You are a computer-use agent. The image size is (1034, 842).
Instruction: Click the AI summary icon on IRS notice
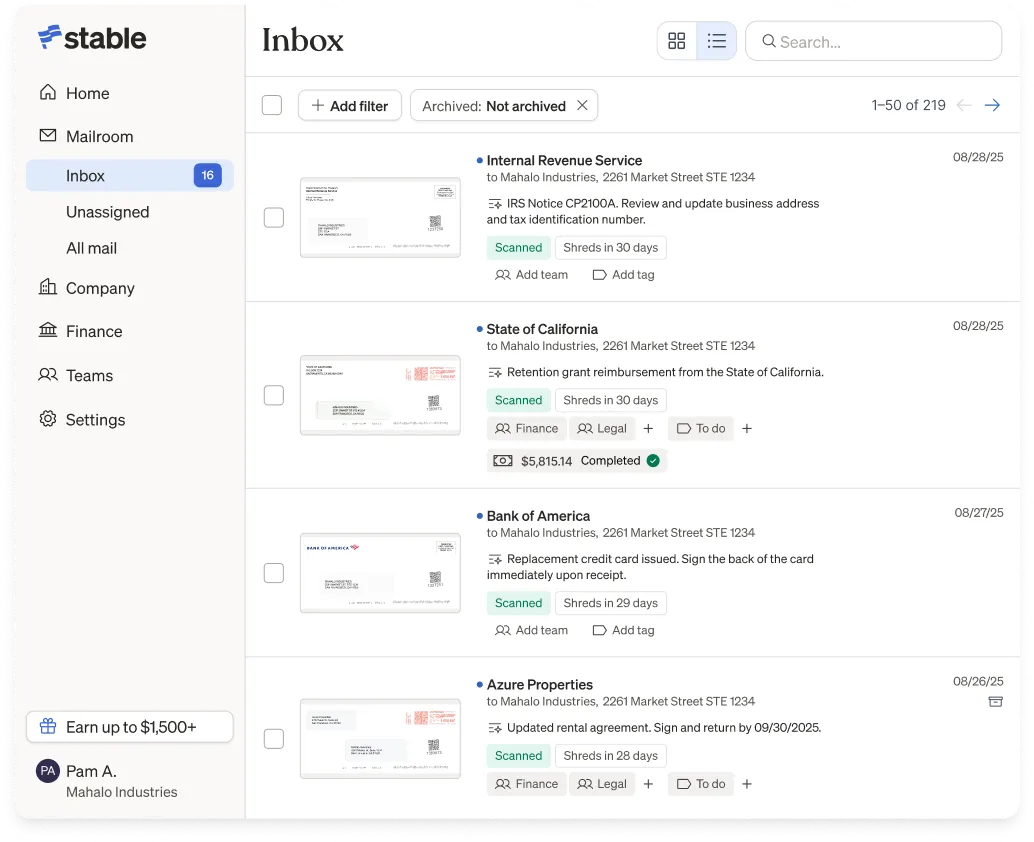(495, 204)
